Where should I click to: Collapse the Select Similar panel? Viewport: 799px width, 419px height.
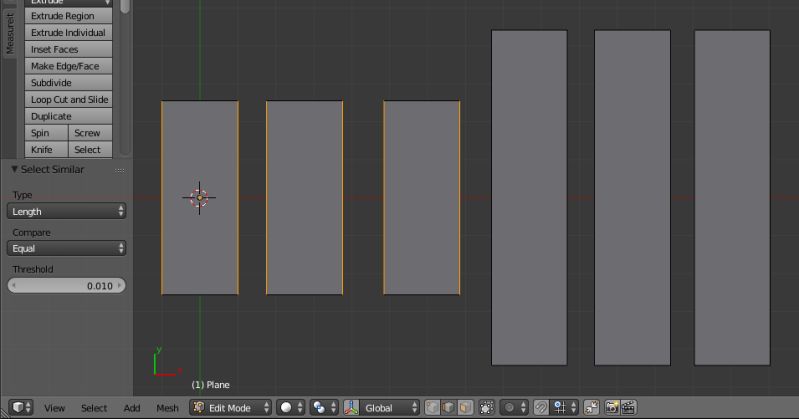pos(14,169)
